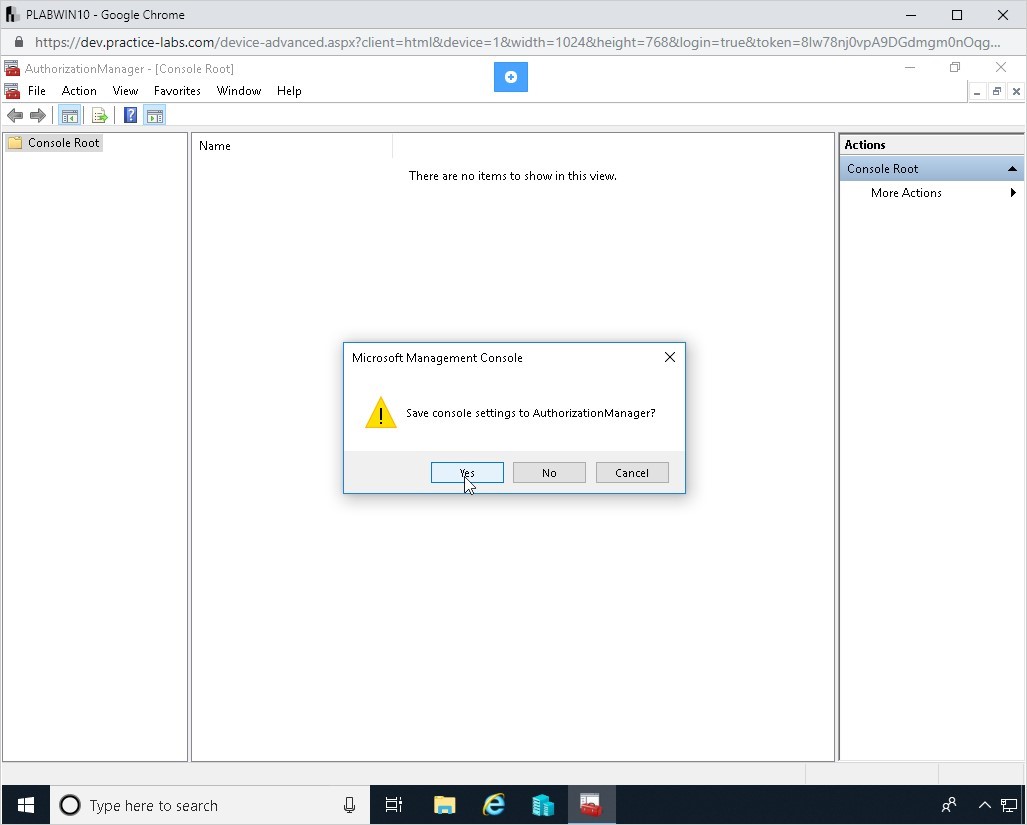Screen dimensions: 1027x825
Task: Collapse the Console Root actions section
Action: click(x=1012, y=169)
